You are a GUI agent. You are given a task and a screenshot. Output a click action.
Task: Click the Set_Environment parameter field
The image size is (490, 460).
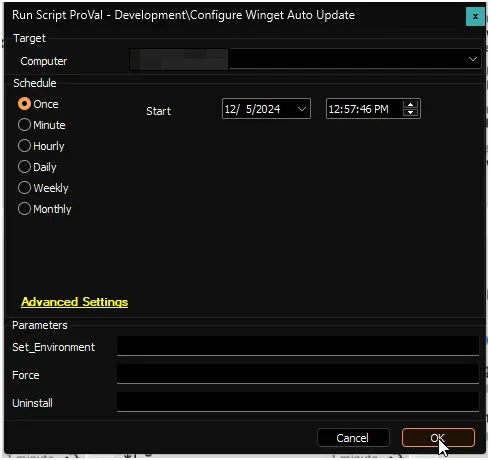[298, 346]
